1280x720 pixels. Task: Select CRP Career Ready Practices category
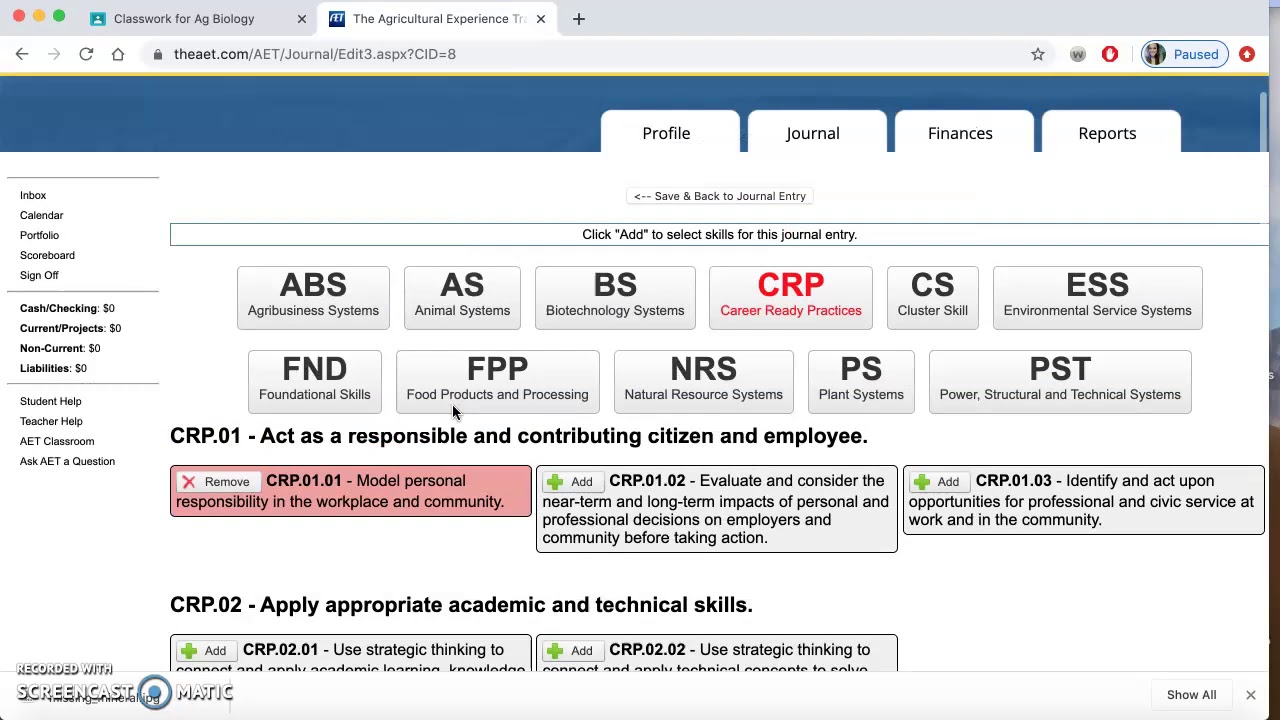tap(790, 297)
